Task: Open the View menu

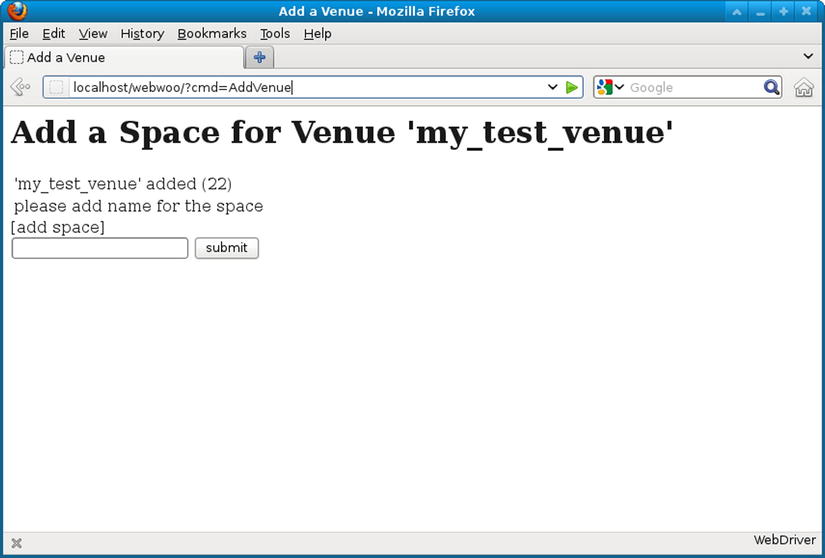Action: pyautogui.click(x=93, y=34)
